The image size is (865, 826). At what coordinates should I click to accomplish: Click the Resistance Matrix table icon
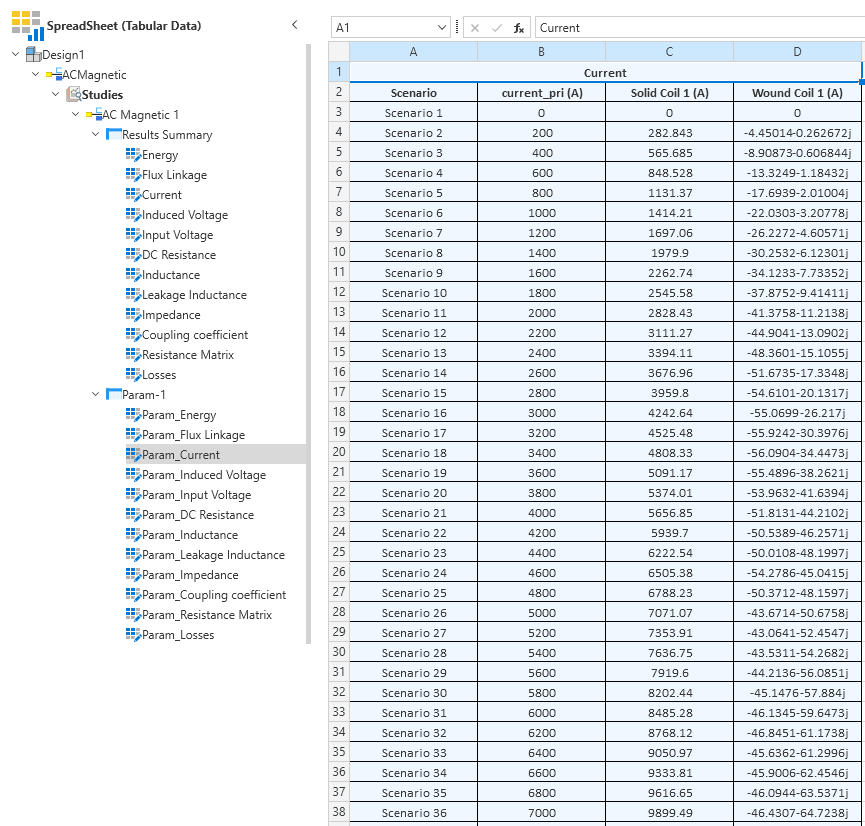[134, 355]
